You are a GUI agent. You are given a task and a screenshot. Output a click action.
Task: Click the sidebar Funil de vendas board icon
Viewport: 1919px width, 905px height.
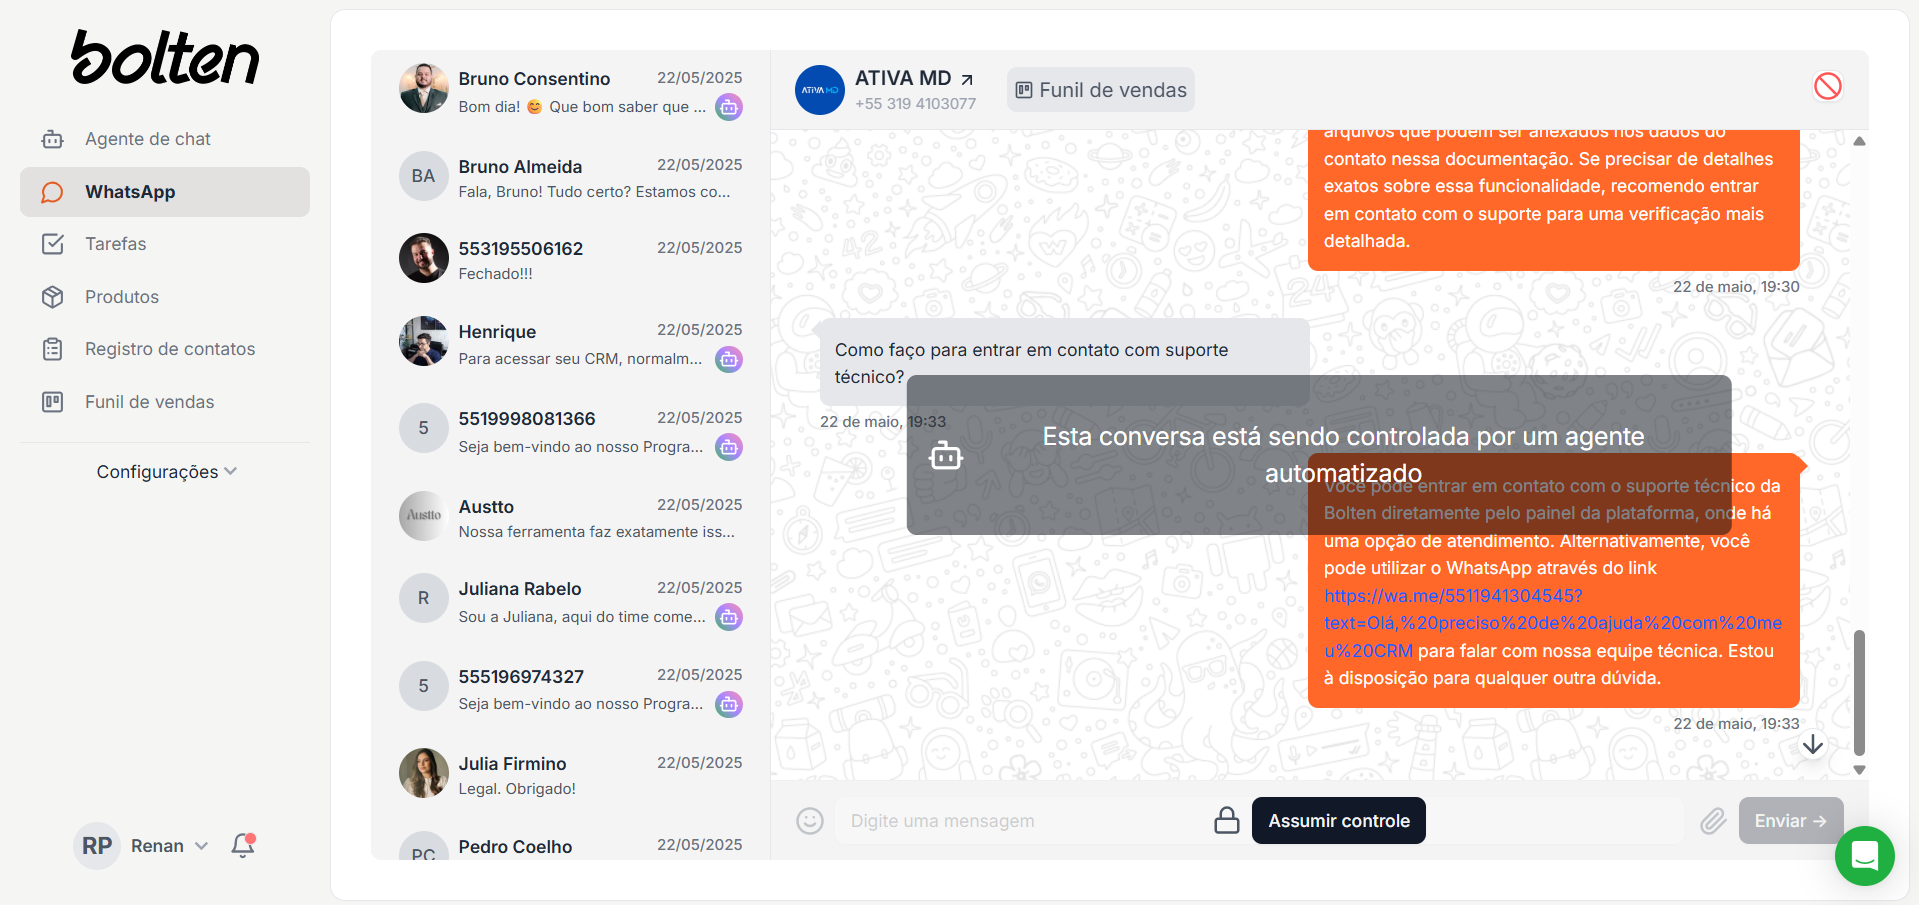52,402
